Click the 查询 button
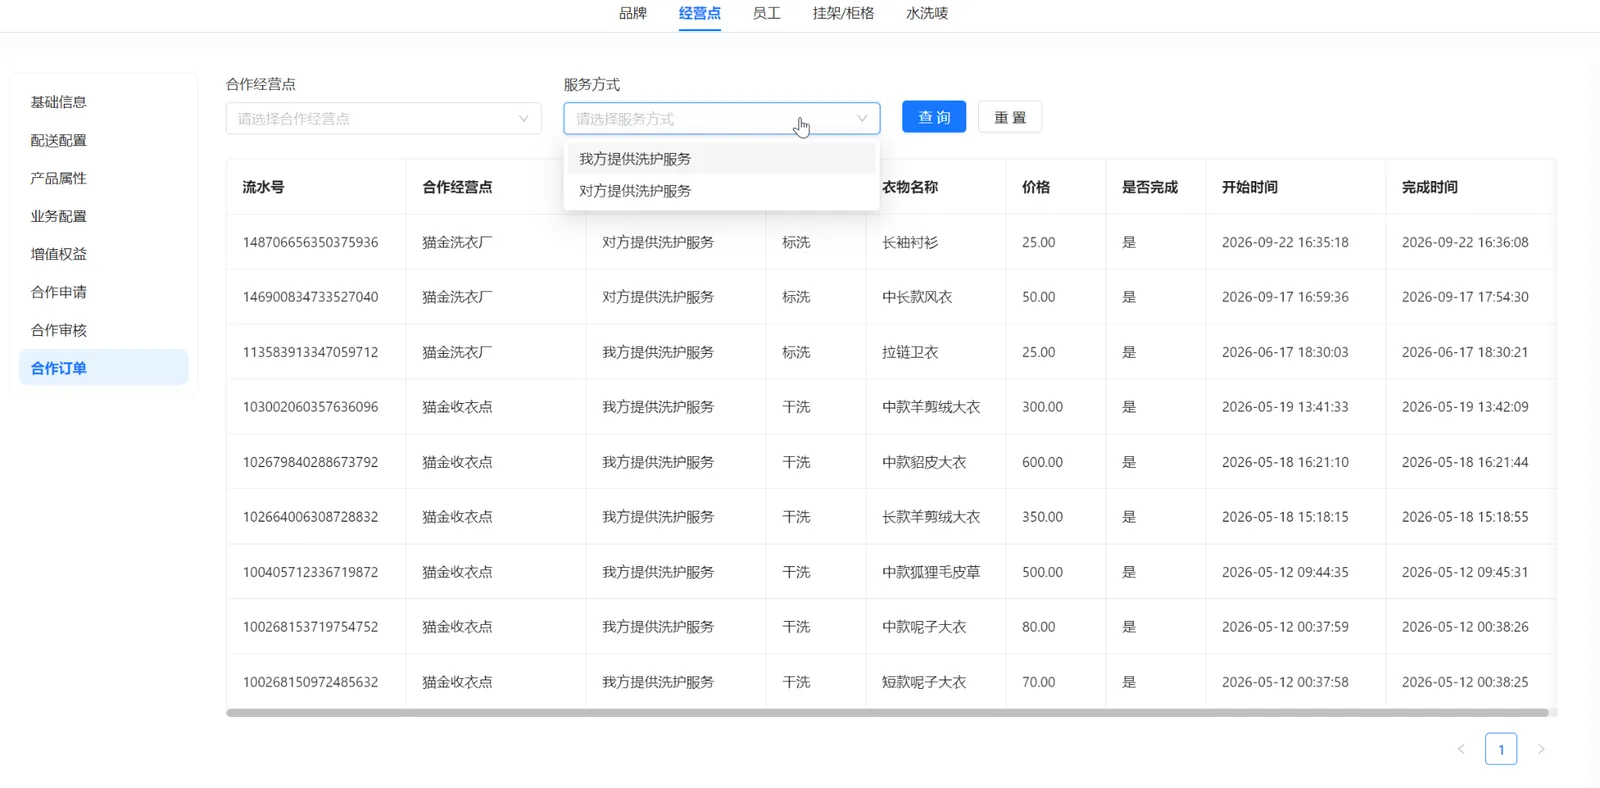1600x788 pixels. pyautogui.click(x=934, y=117)
